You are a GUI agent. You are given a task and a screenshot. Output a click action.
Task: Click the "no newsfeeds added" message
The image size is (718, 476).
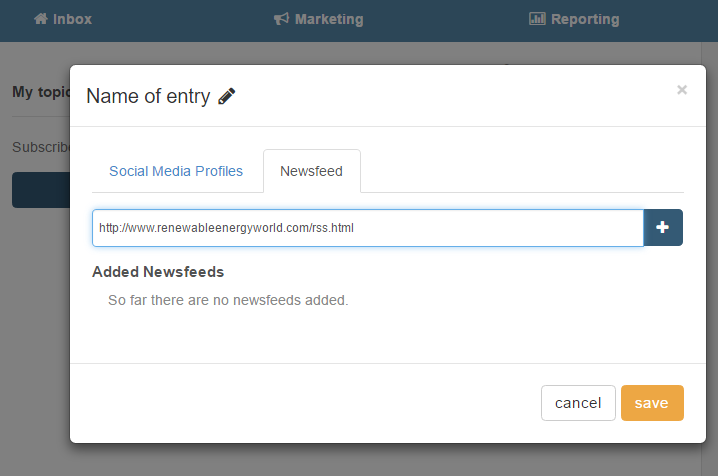click(x=228, y=300)
